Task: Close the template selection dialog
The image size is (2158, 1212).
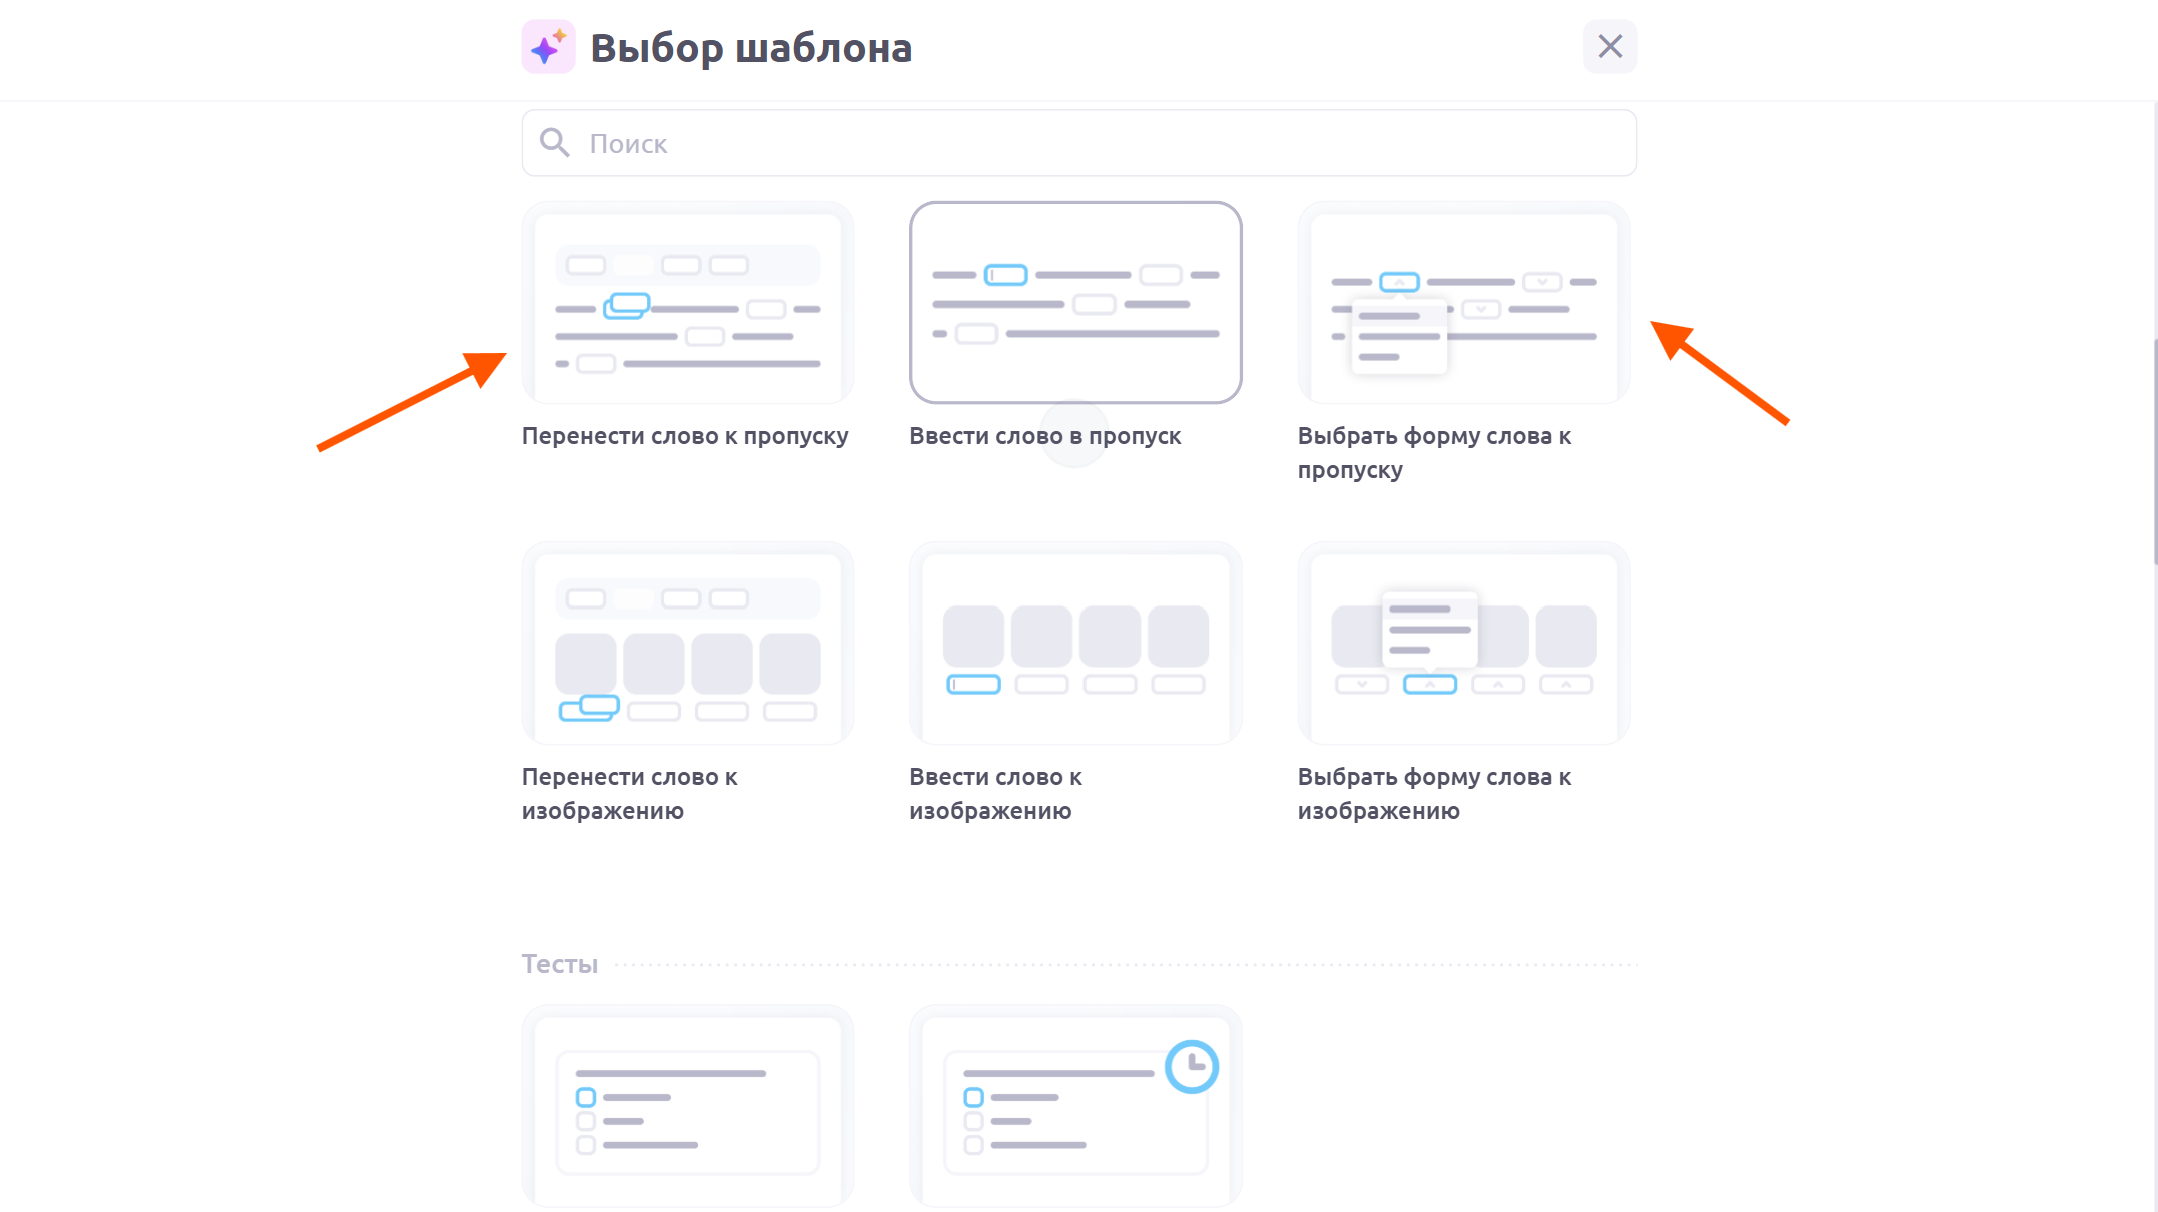Action: (x=1609, y=47)
